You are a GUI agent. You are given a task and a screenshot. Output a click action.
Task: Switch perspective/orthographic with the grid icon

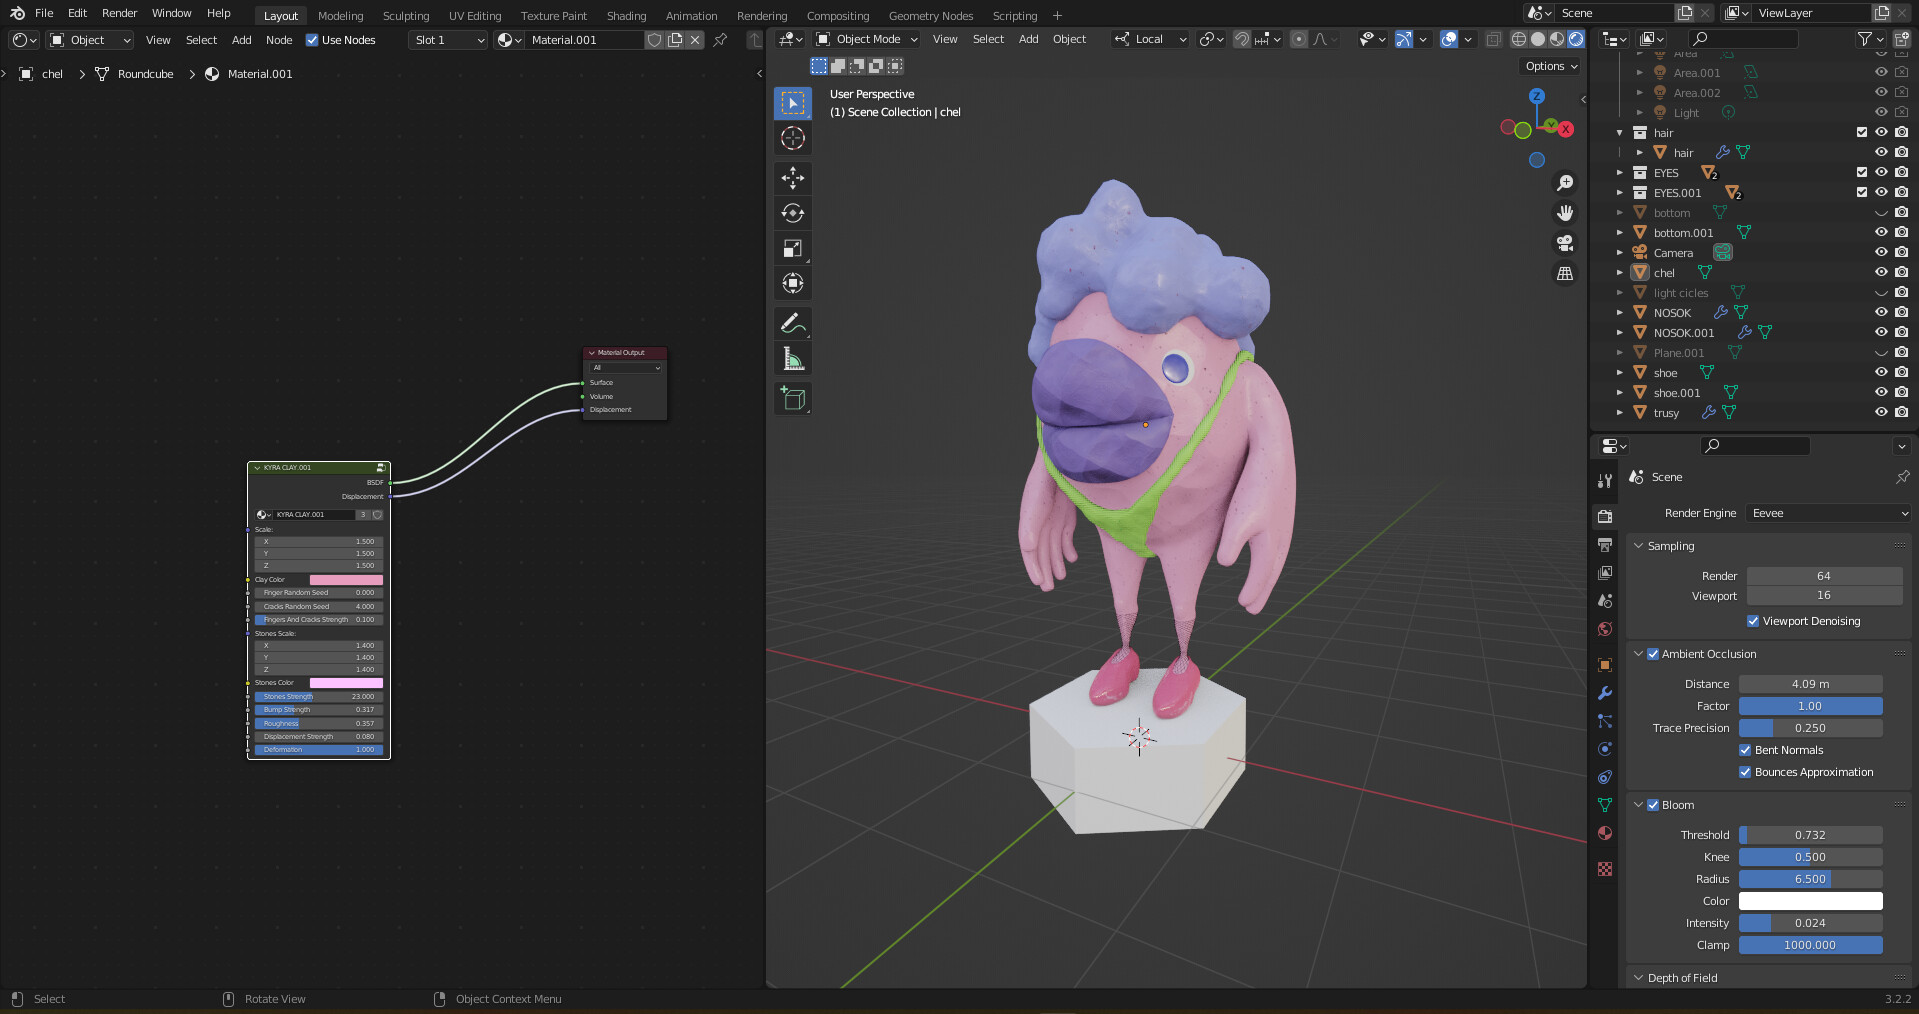point(1565,273)
